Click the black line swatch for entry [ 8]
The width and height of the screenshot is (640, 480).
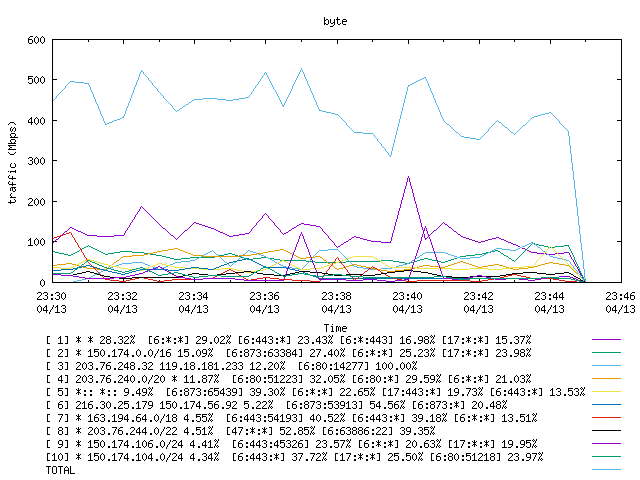[606, 431]
